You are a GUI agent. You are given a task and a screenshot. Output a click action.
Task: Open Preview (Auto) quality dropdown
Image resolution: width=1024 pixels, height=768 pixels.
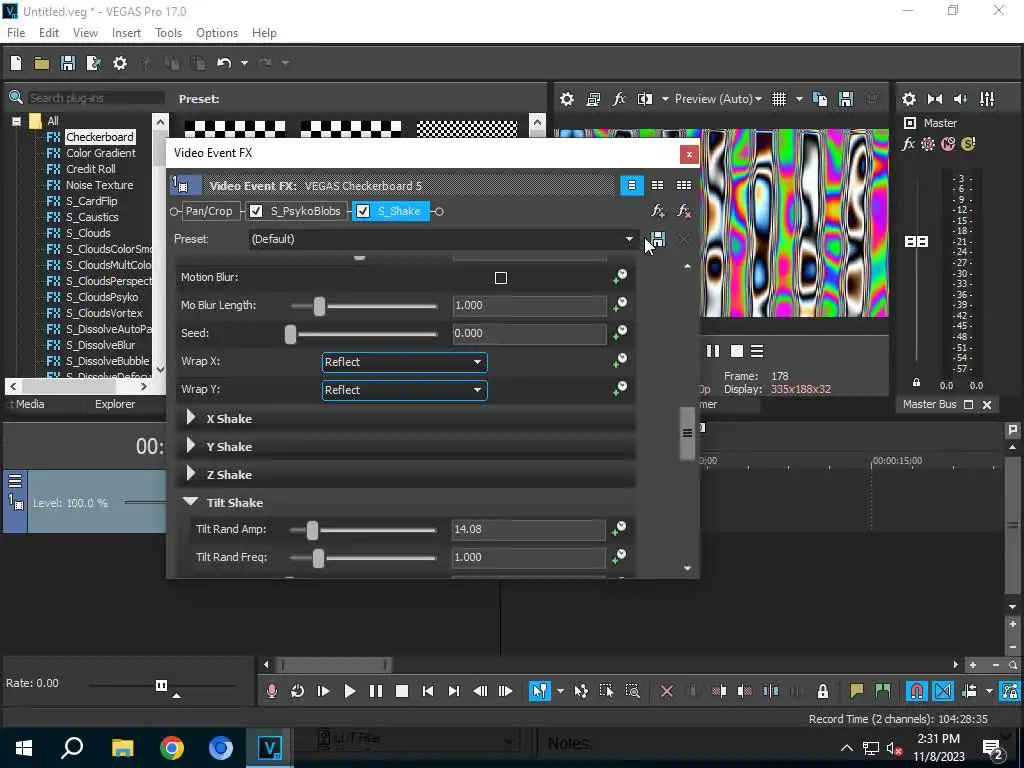click(718, 99)
